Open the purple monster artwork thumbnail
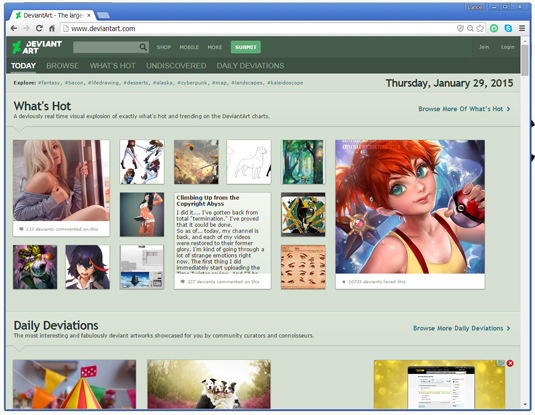Screen dimensions: 535x415 [x=35, y=267]
